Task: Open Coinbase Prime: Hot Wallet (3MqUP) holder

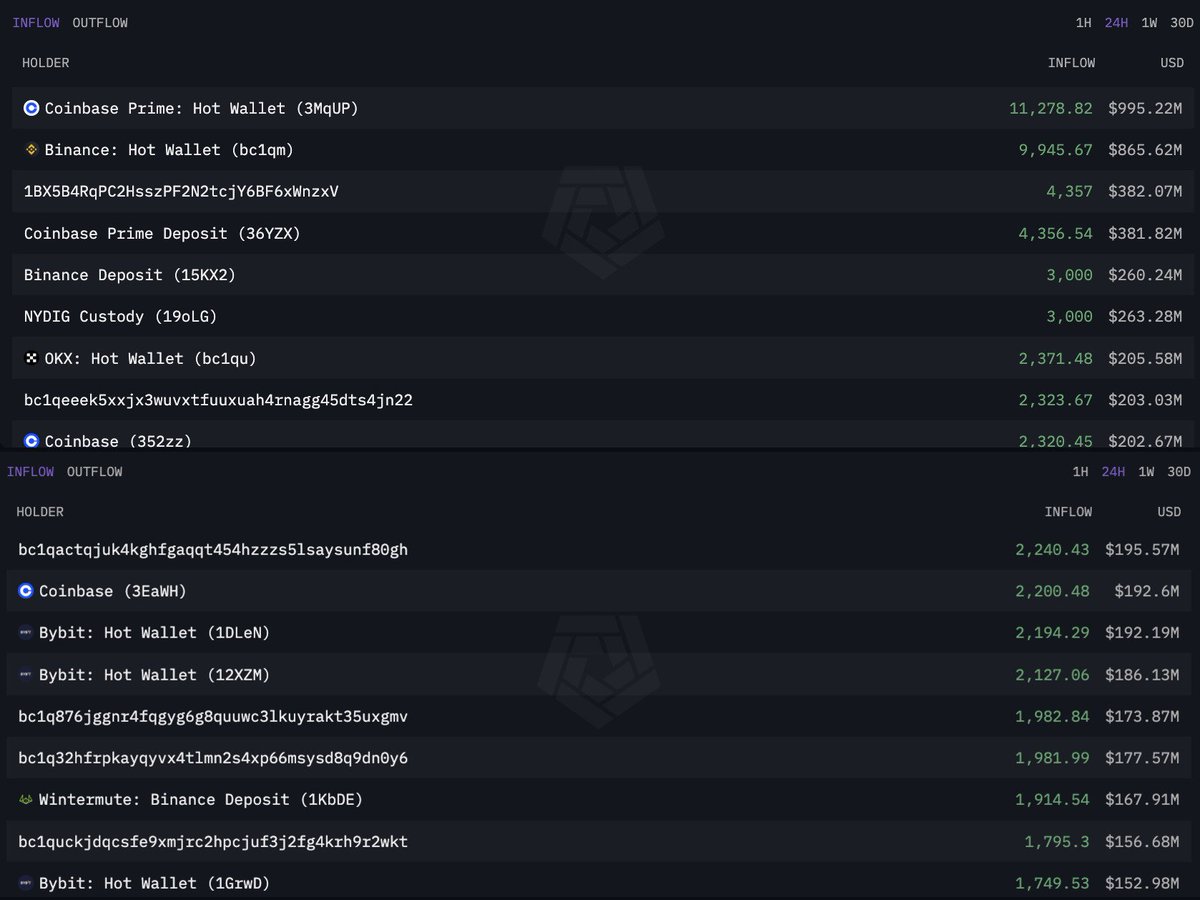Action: click(x=201, y=108)
